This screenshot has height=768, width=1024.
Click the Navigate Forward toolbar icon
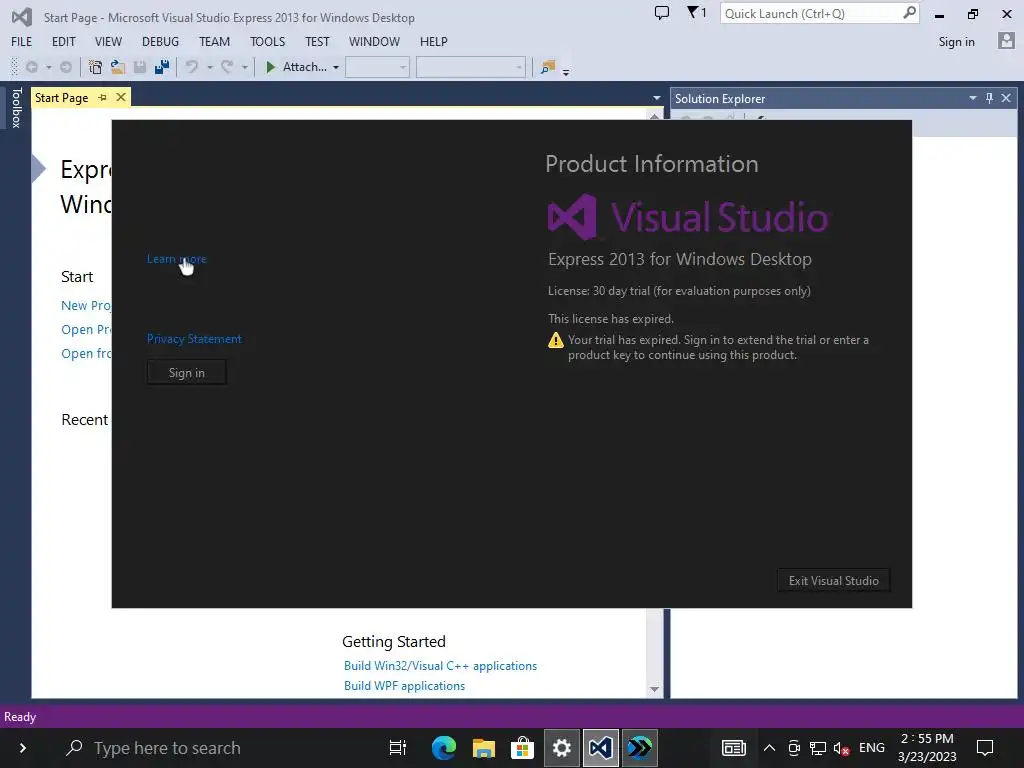coord(65,67)
